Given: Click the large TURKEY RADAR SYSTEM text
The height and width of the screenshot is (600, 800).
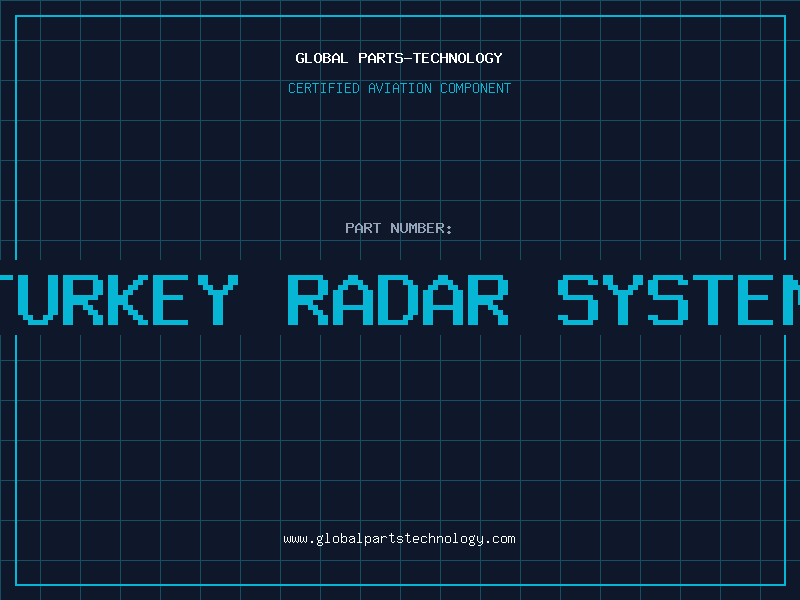Looking at the screenshot, I should [x=400, y=299].
